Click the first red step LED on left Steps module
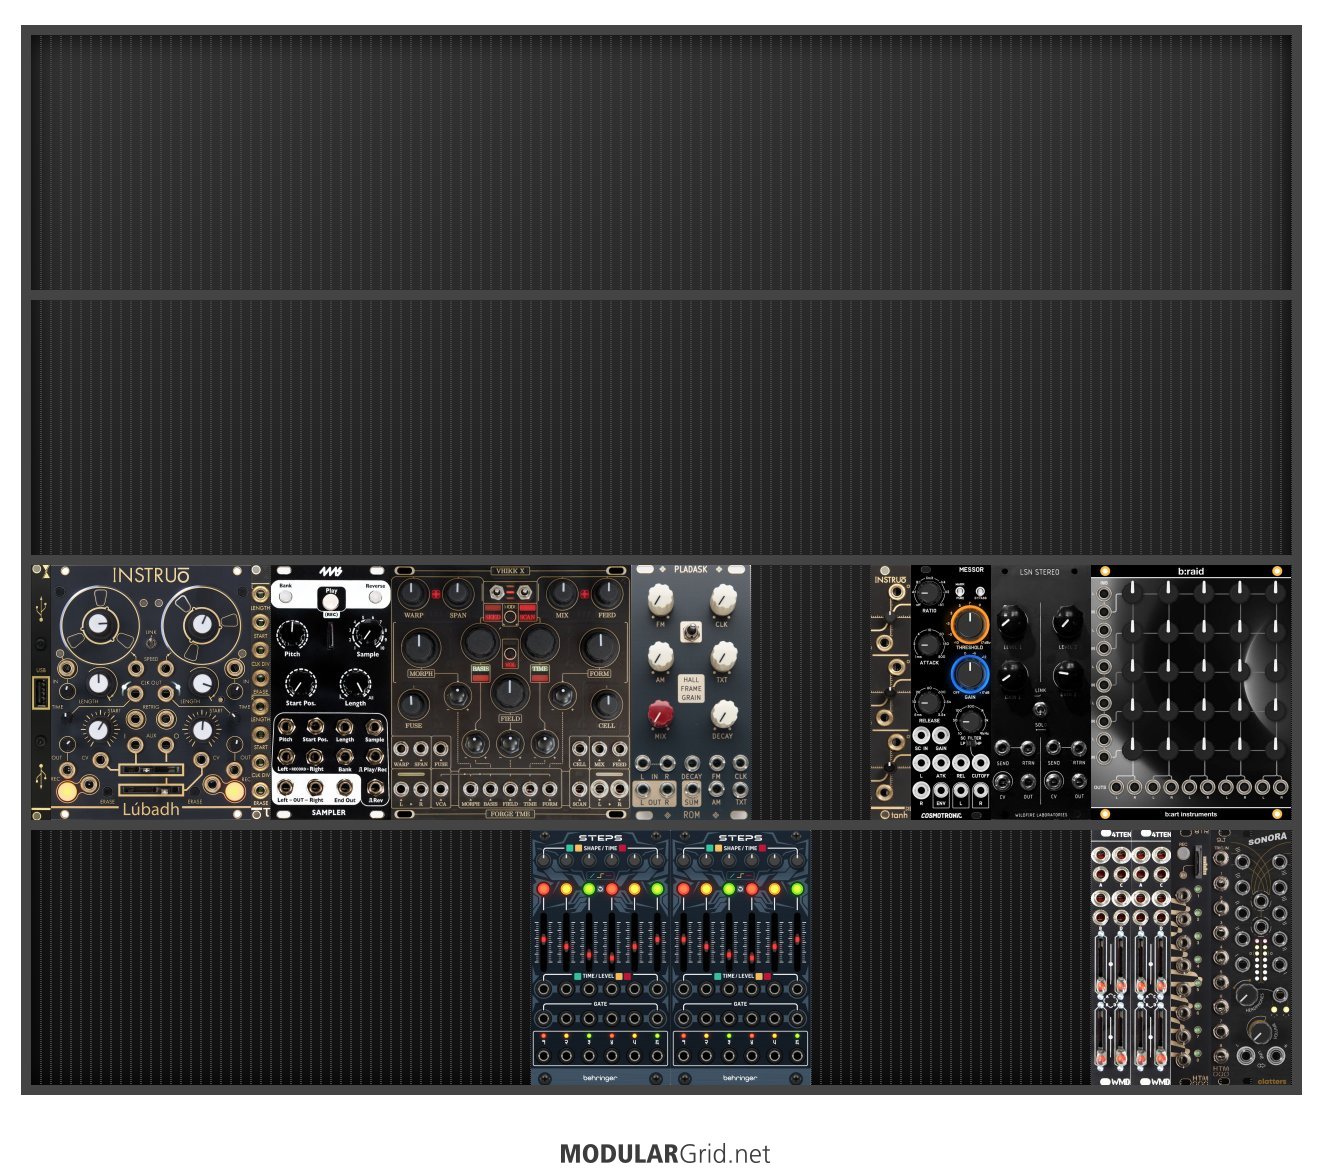This screenshot has height=1175, width=1332. (x=544, y=888)
